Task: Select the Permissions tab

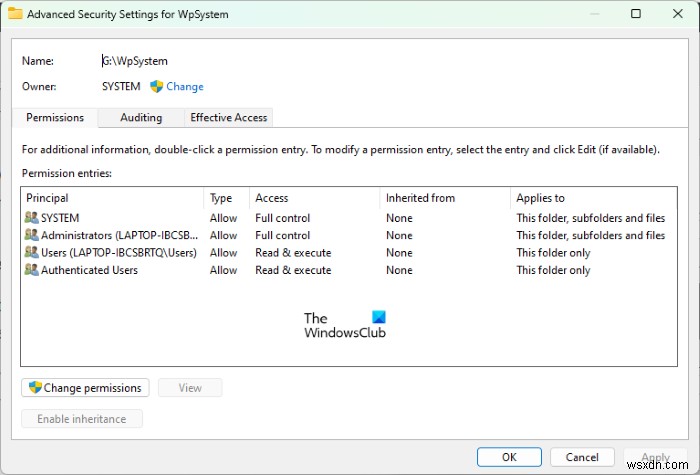Action: [x=55, y=118]
